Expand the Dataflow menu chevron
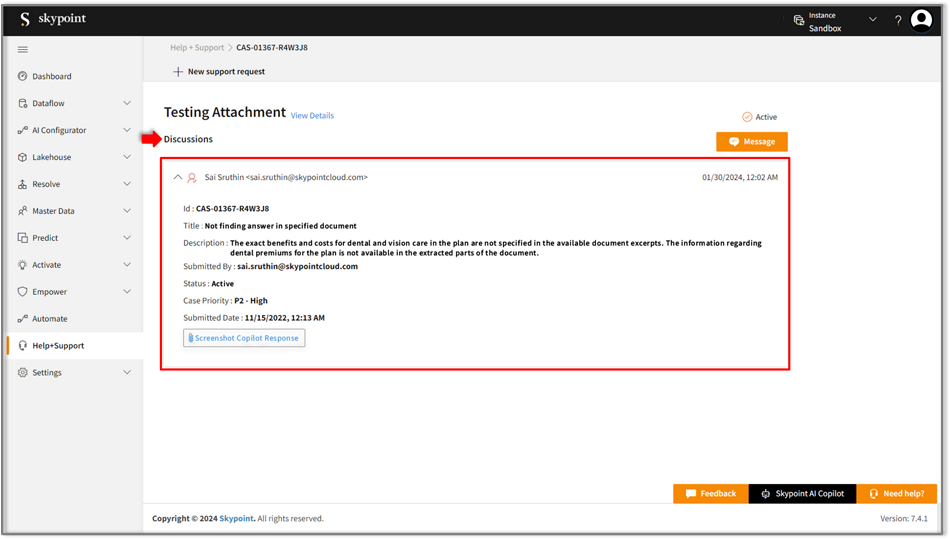The image size is (950, 539). tap(127, 103)
